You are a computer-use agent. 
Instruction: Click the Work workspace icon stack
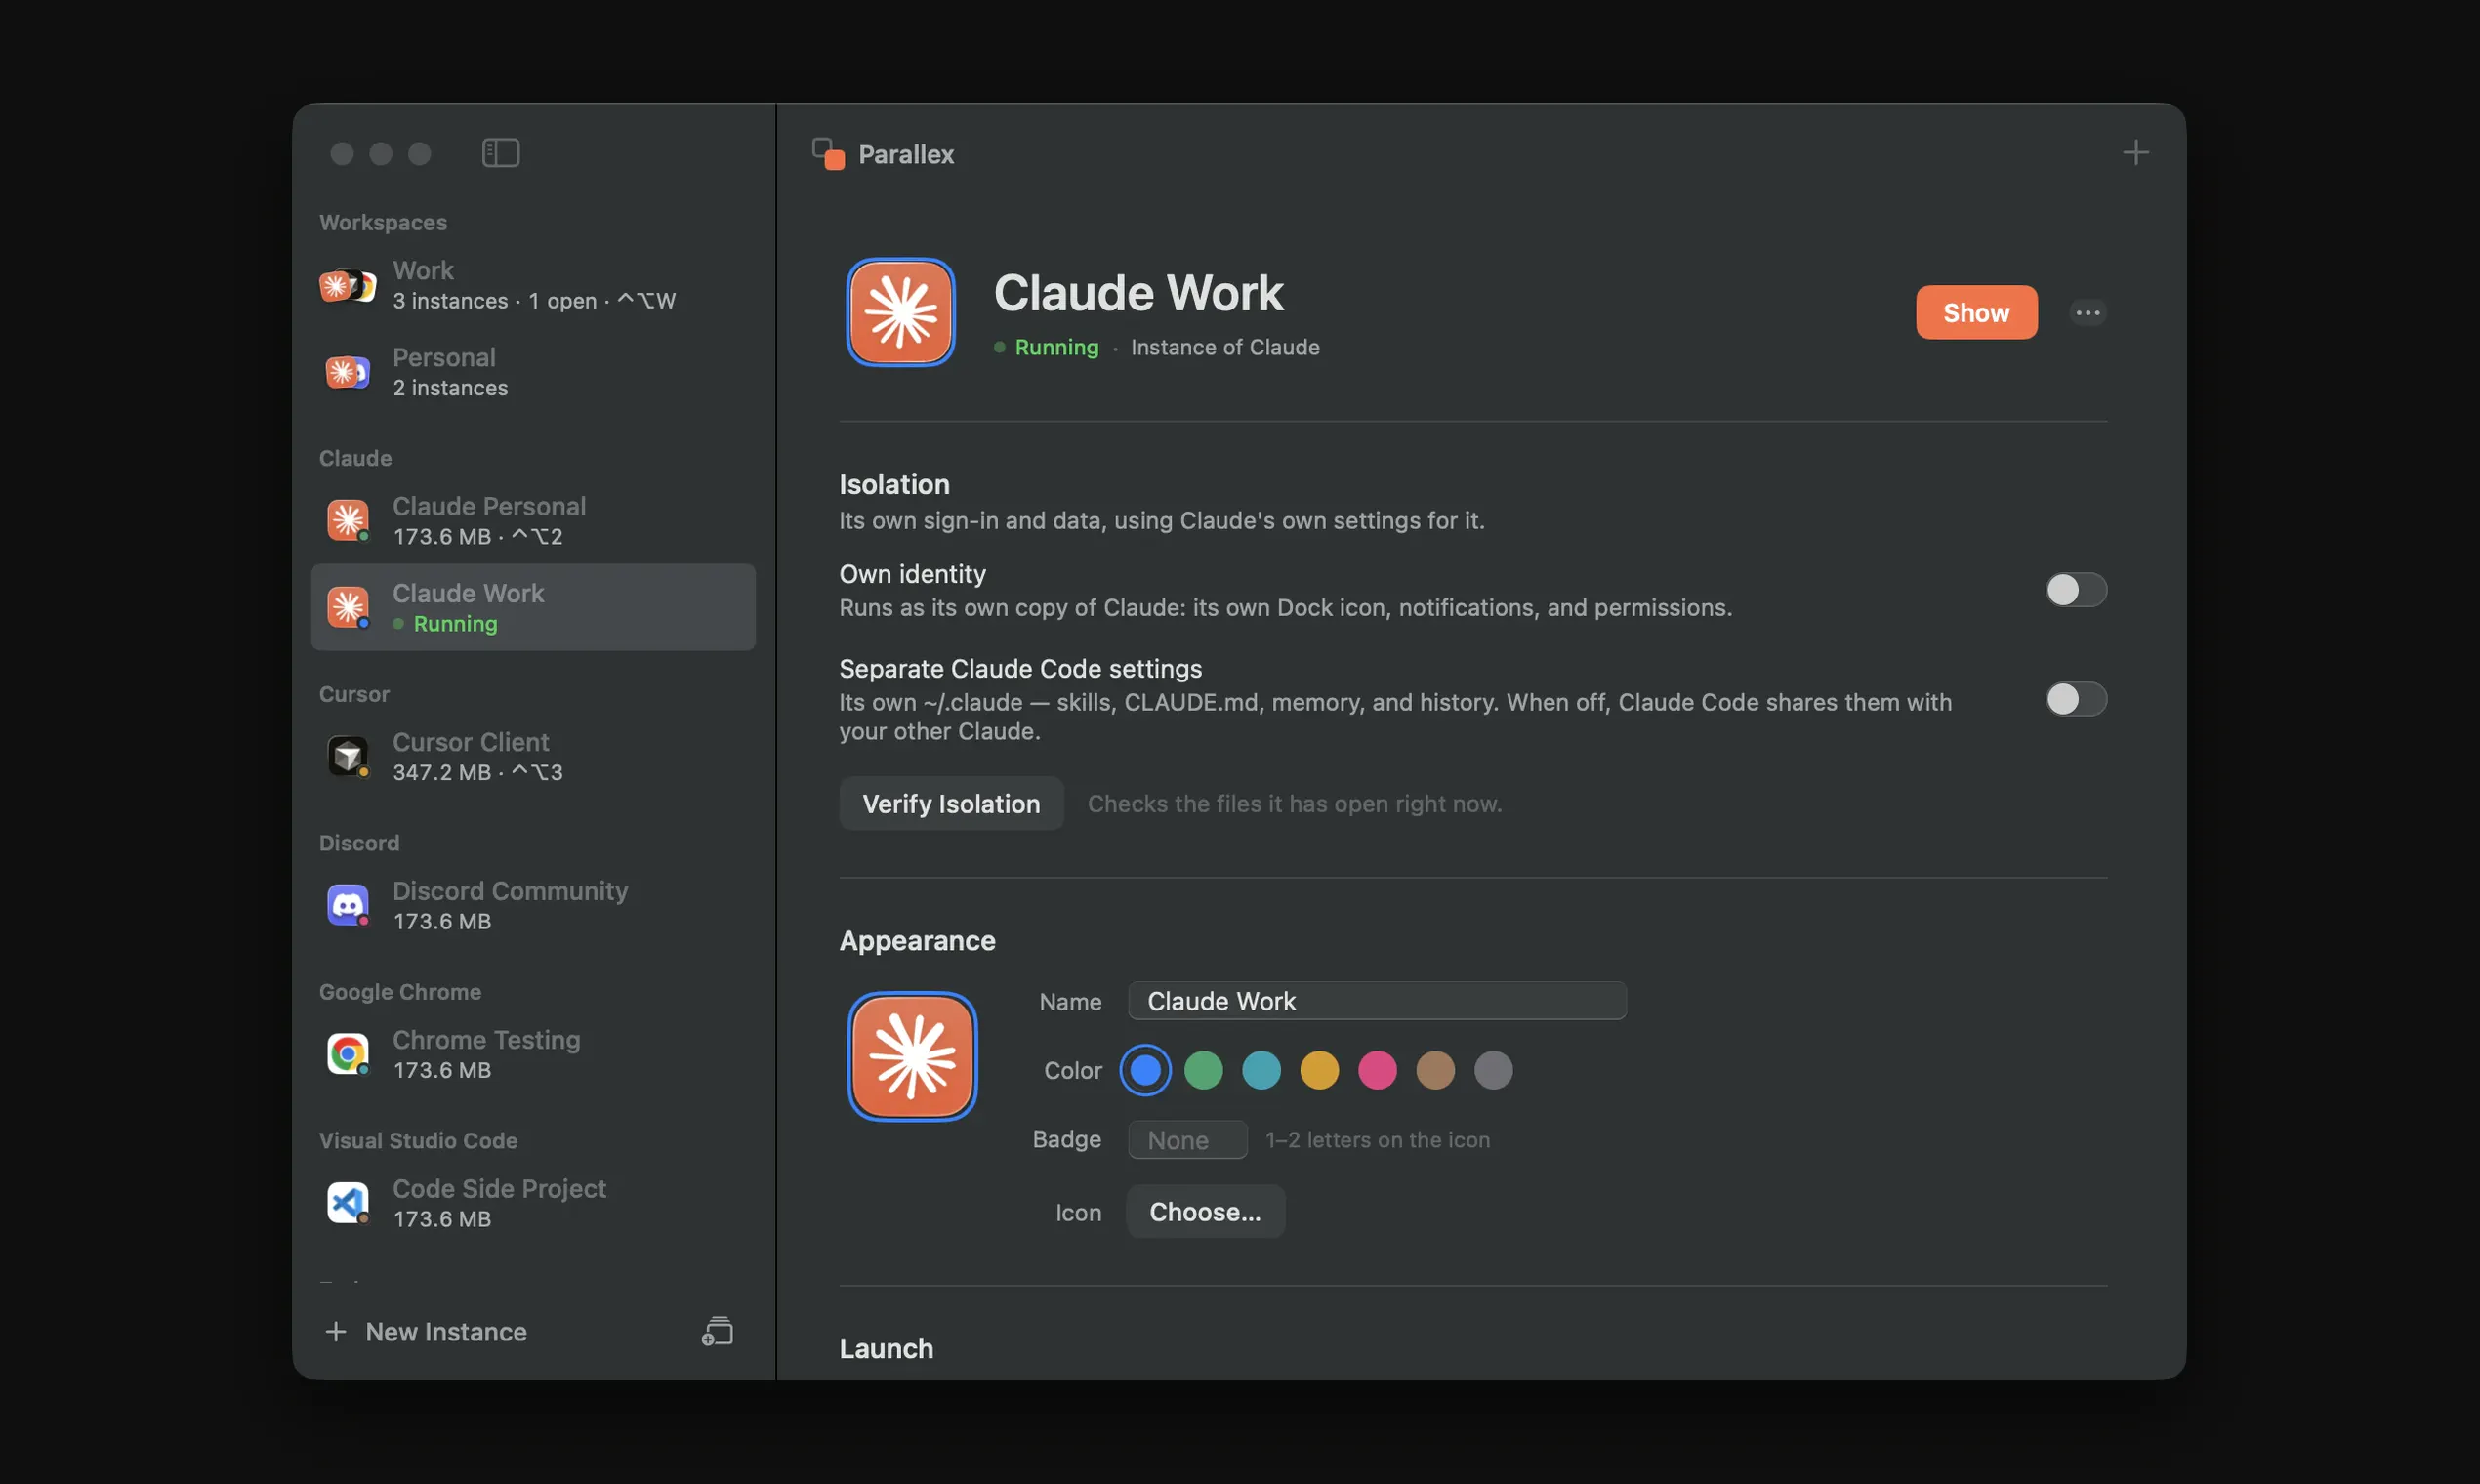347,286
